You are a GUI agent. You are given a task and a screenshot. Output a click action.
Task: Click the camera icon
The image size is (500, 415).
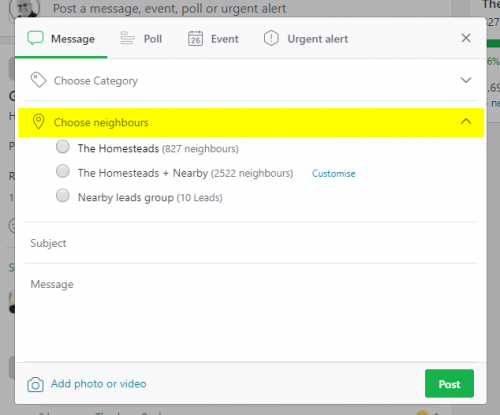pyautogui.click(x=35, y=384)
